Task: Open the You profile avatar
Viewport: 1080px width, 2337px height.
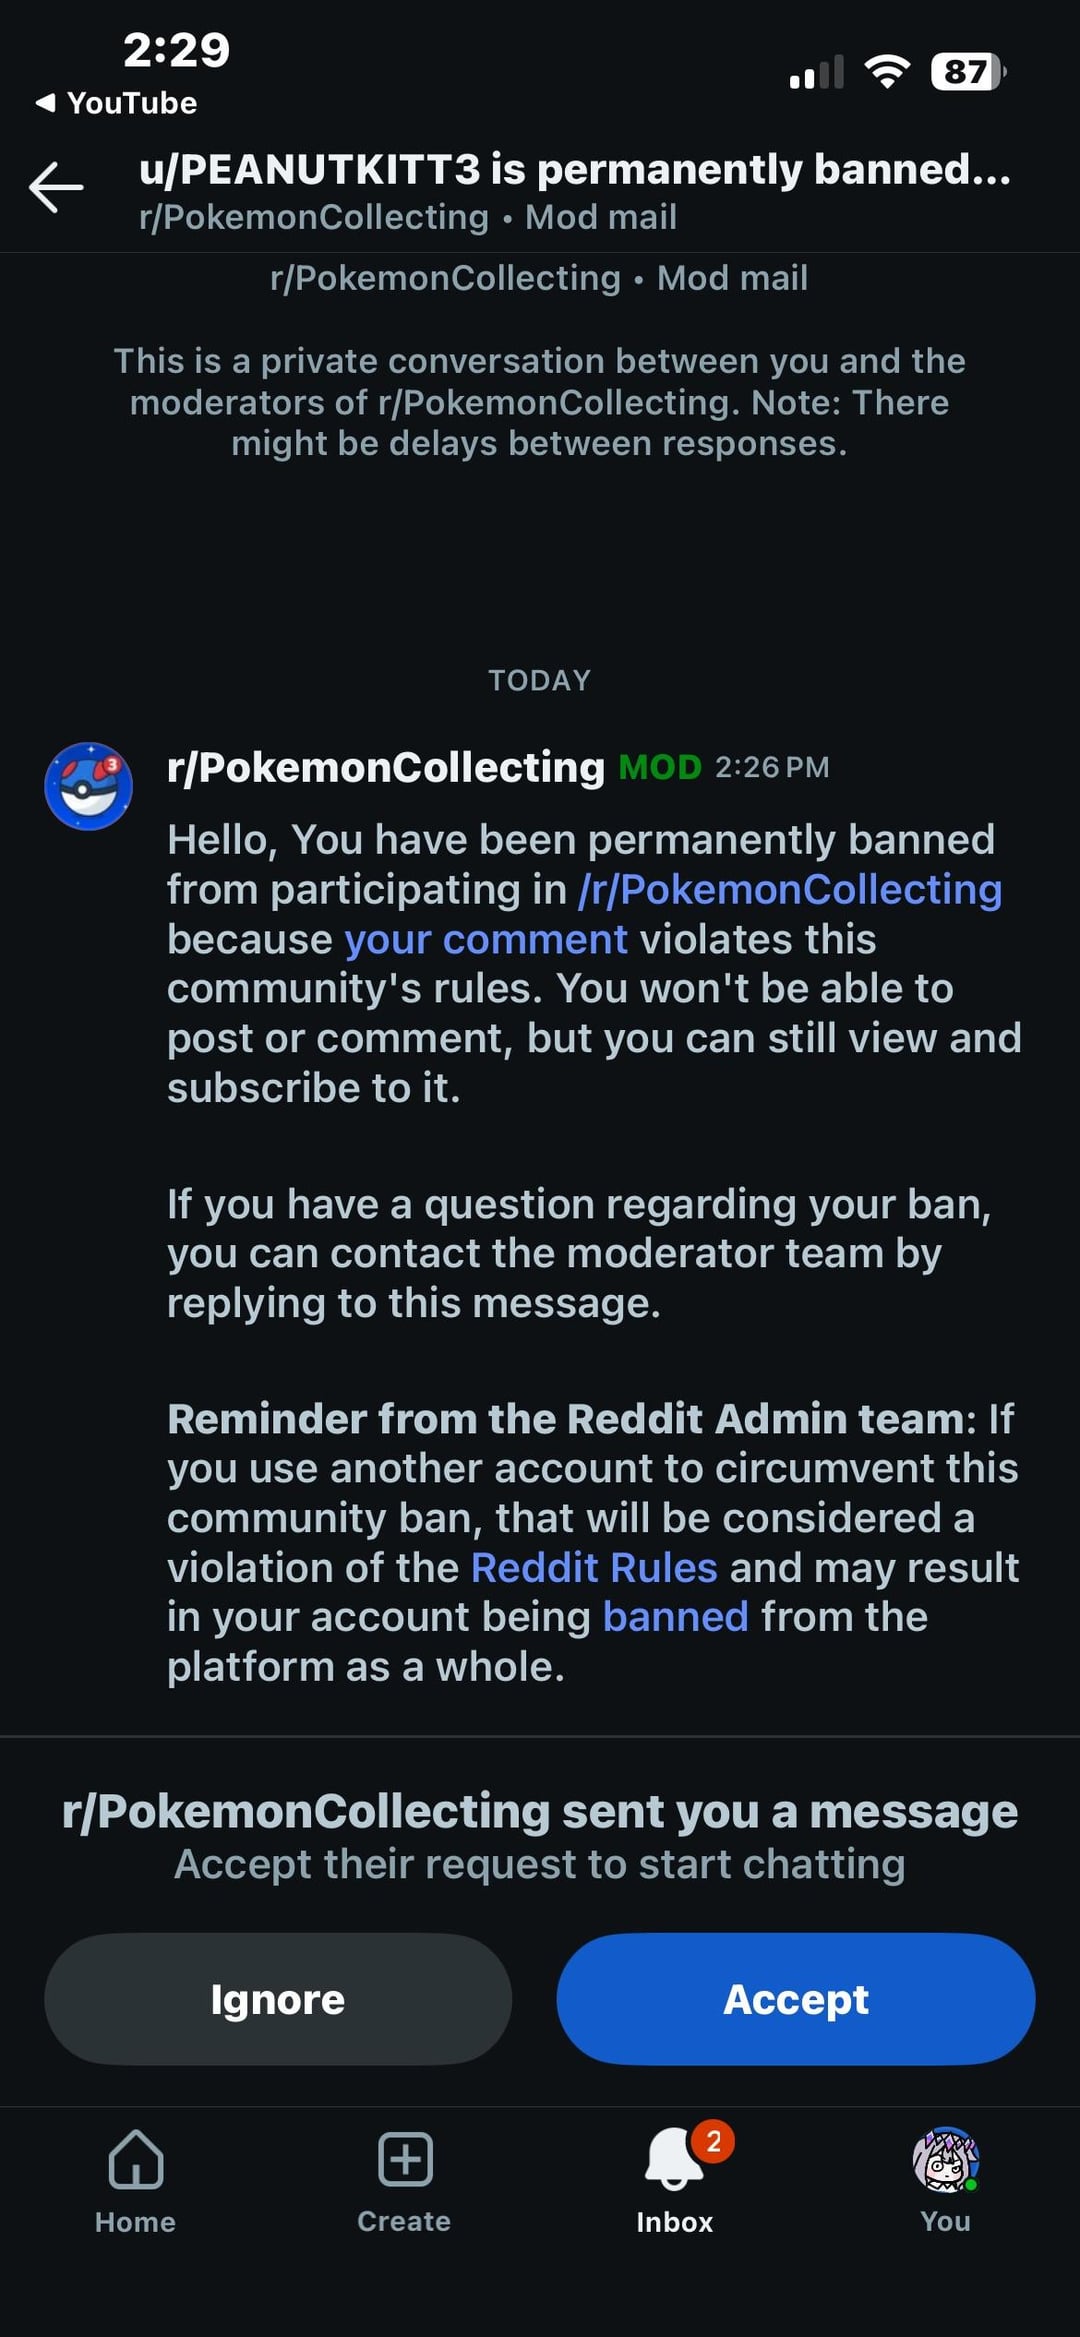Action: coord(945,2159)
